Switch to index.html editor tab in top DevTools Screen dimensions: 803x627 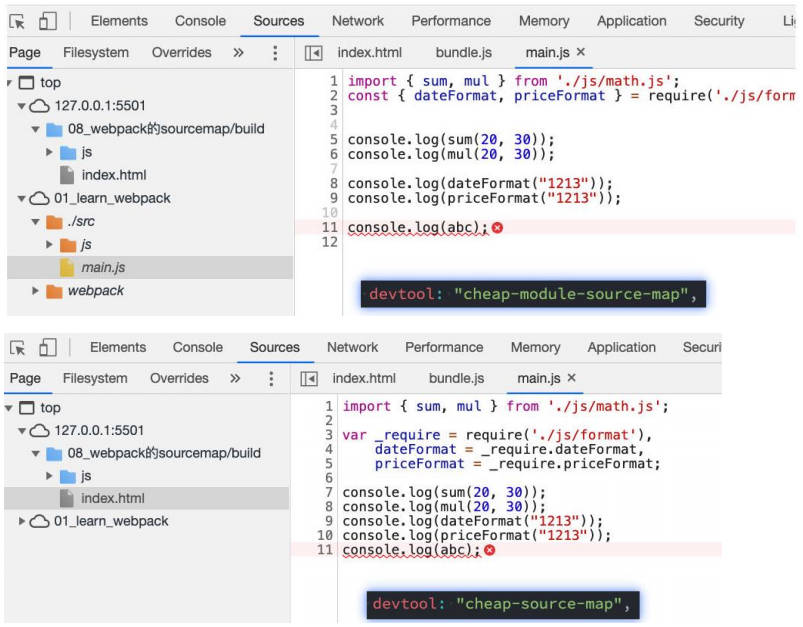coord(369,52)
